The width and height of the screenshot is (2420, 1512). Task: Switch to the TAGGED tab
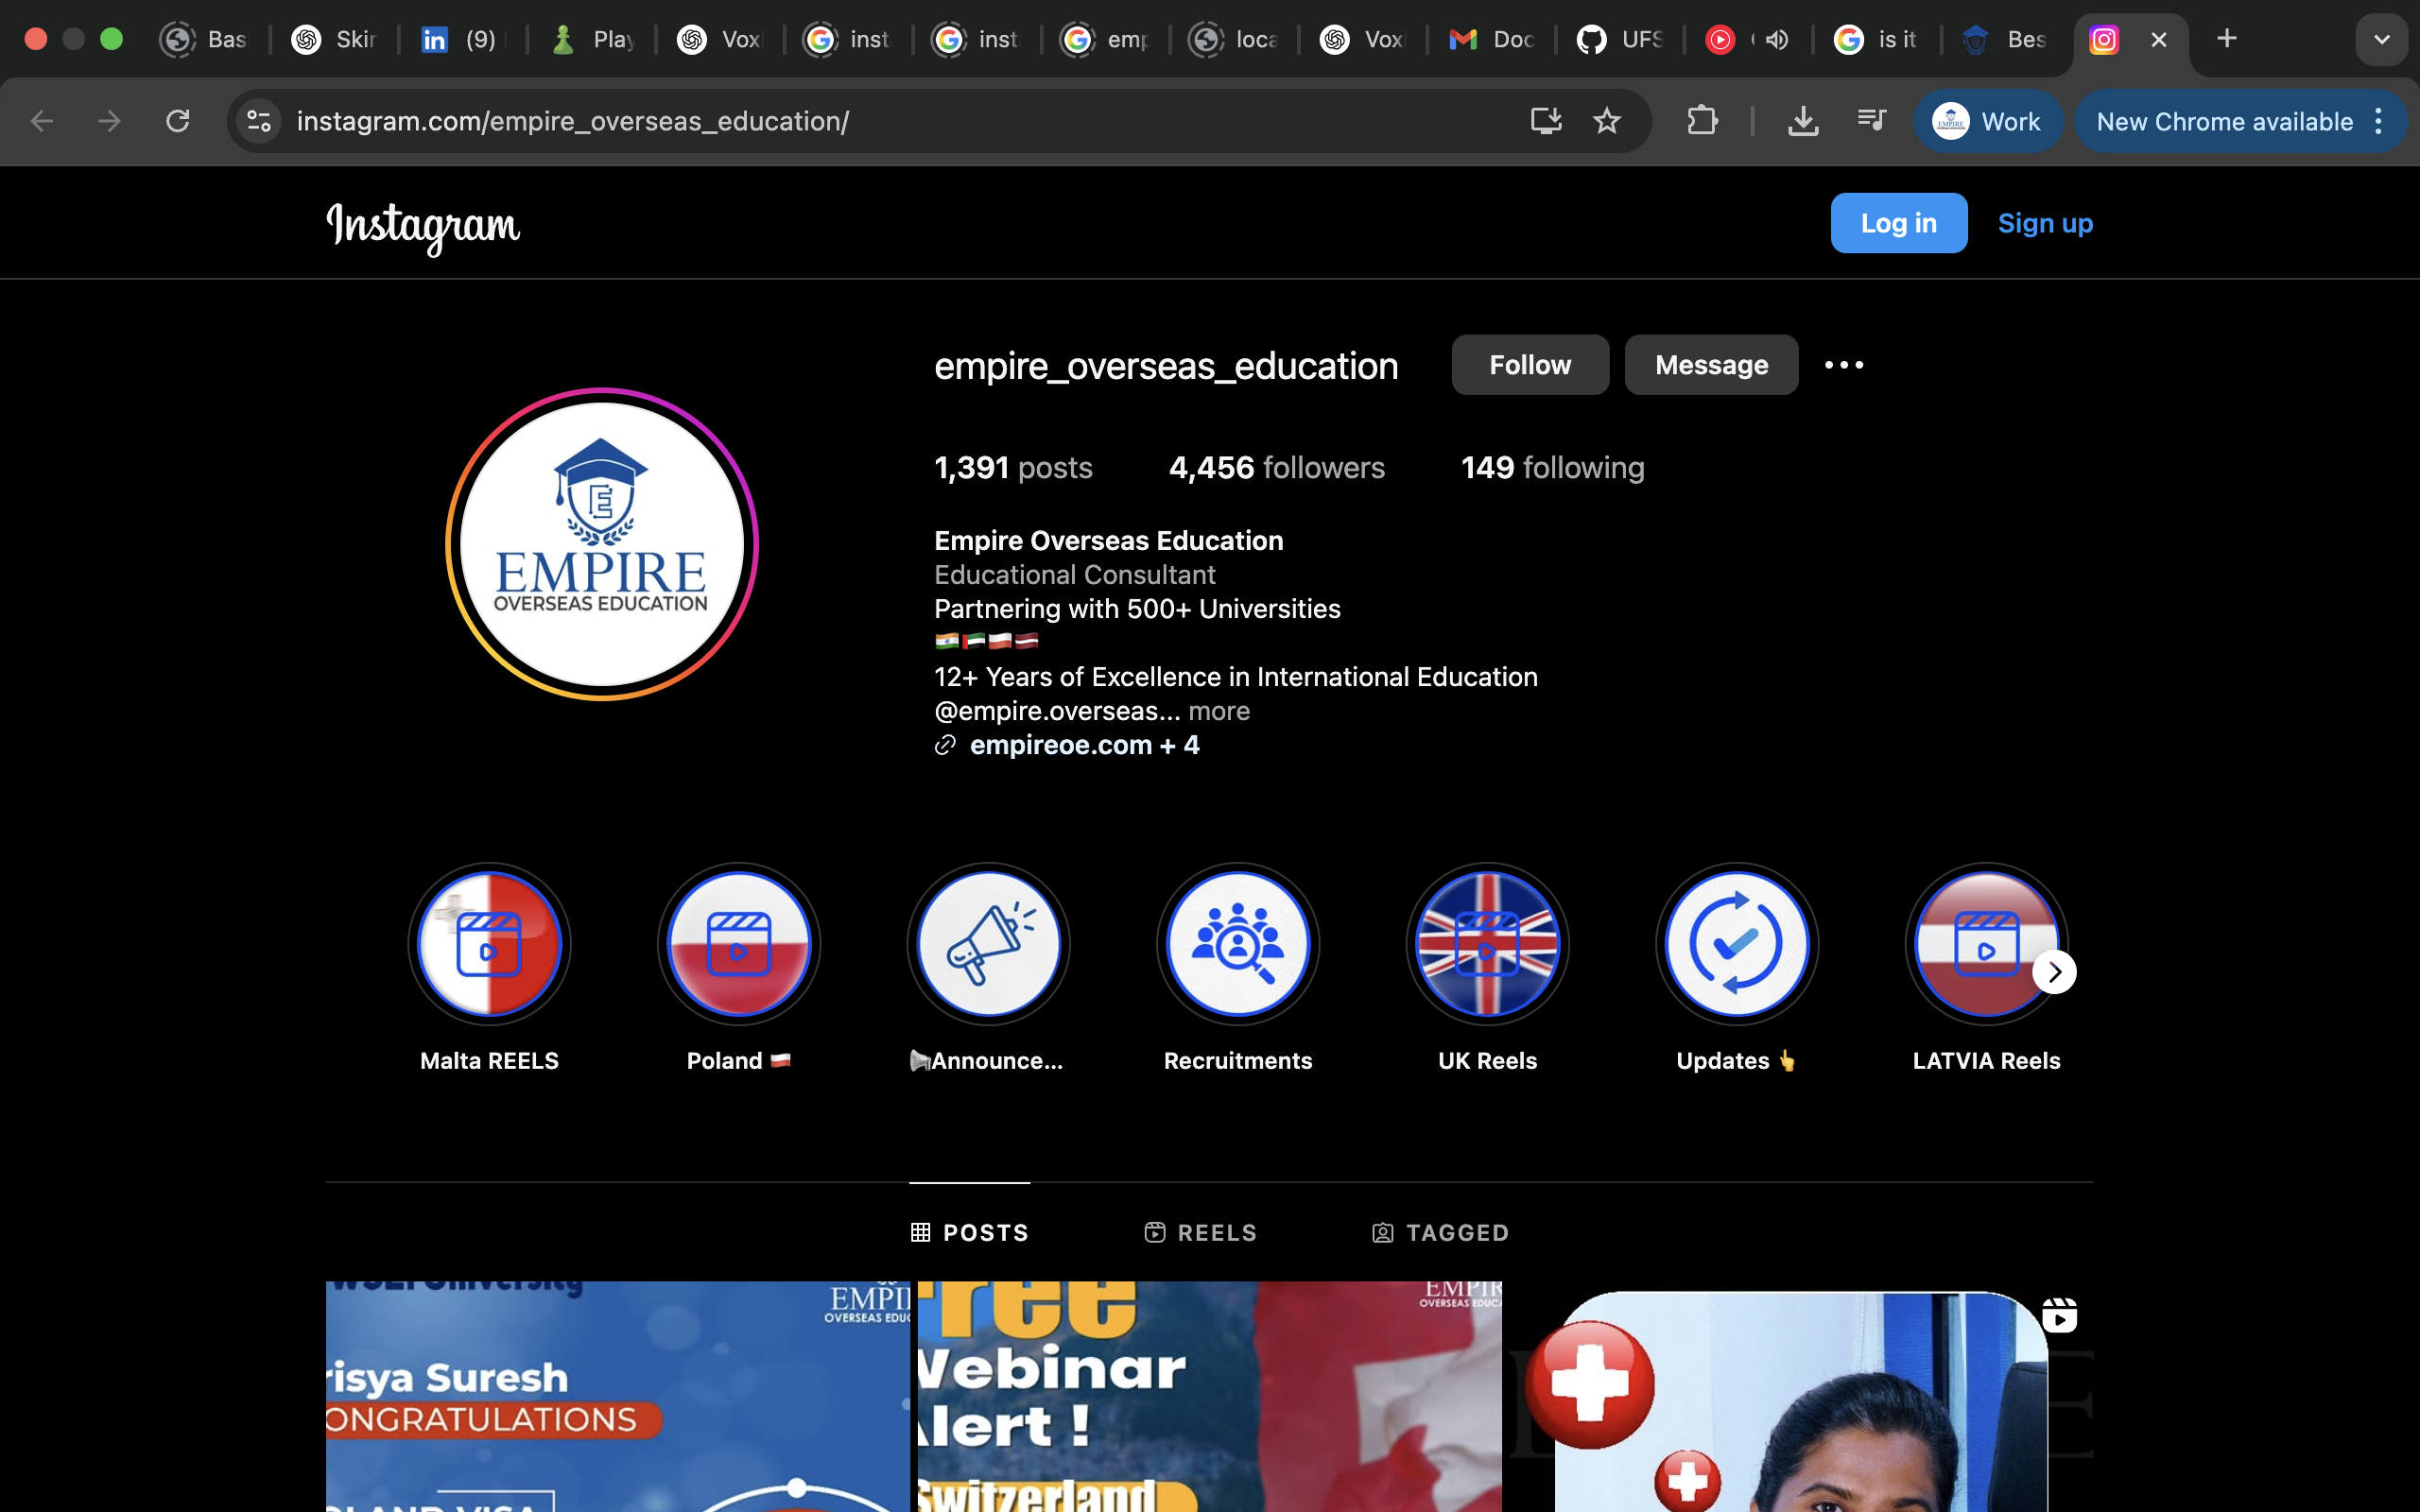[x=1440, y=1233]
